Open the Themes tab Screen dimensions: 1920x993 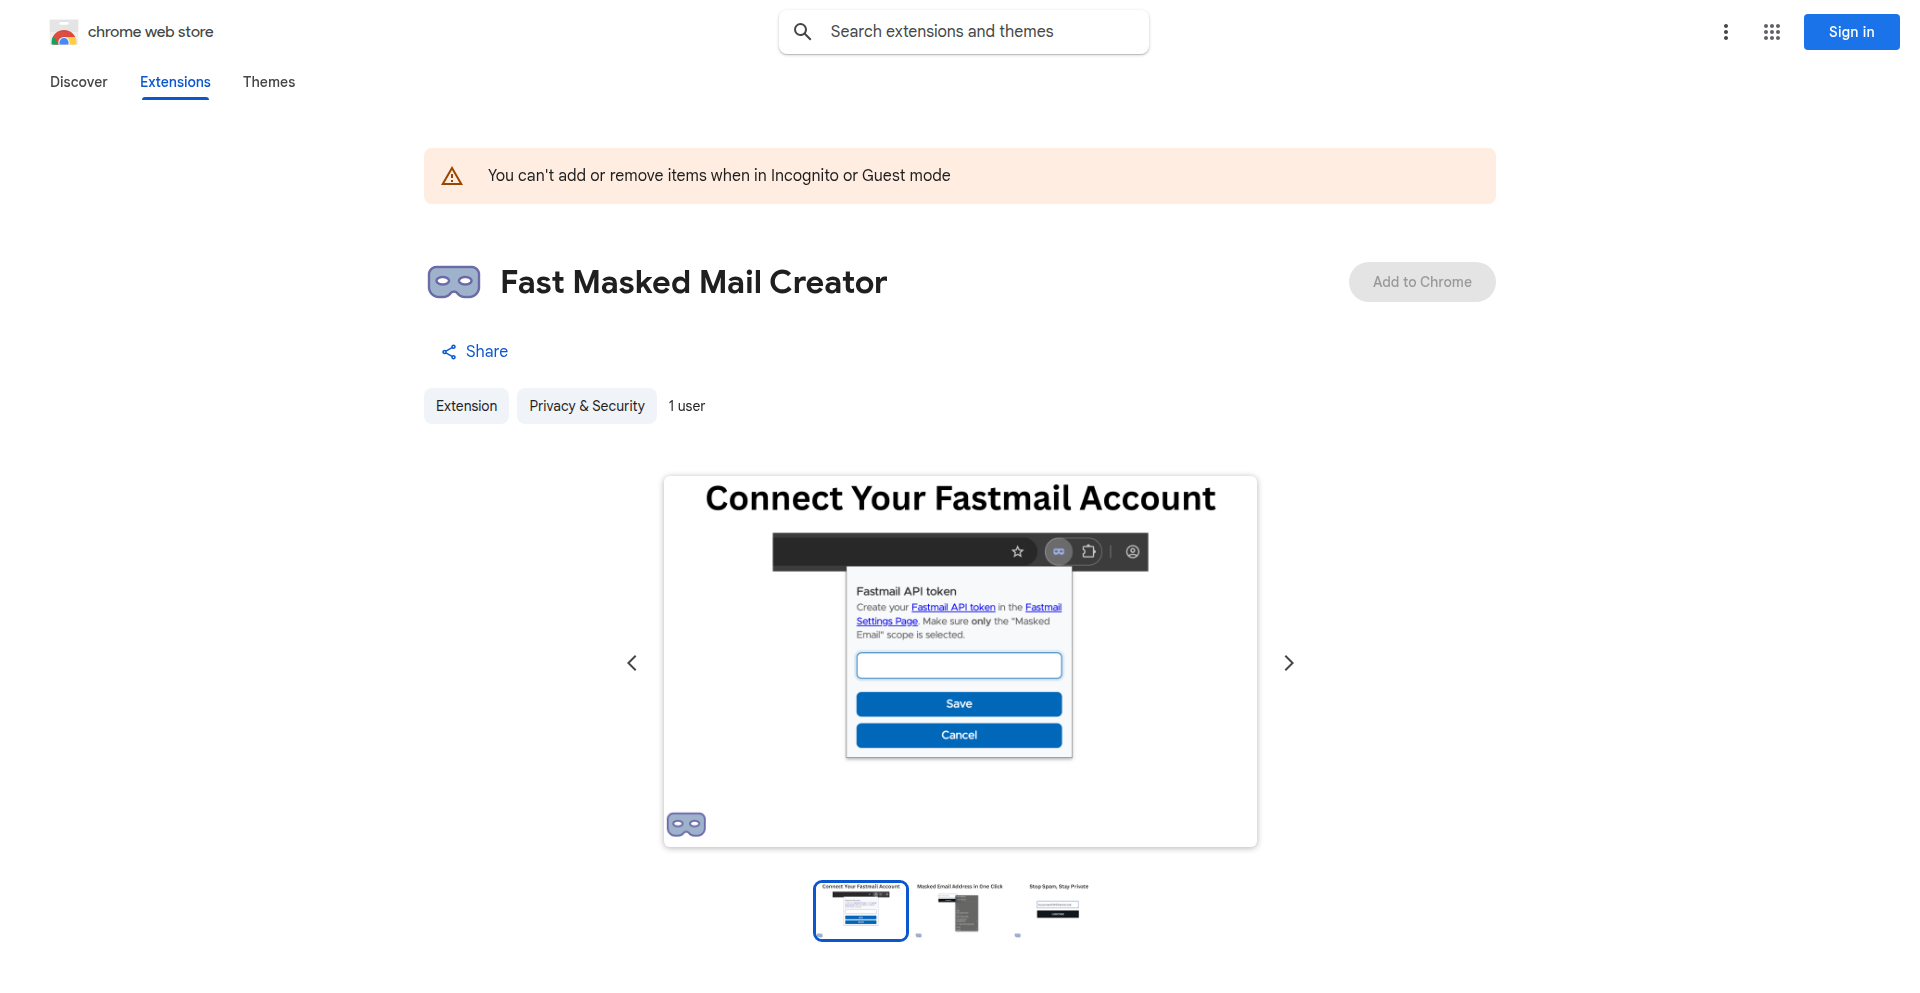point(269,82)
